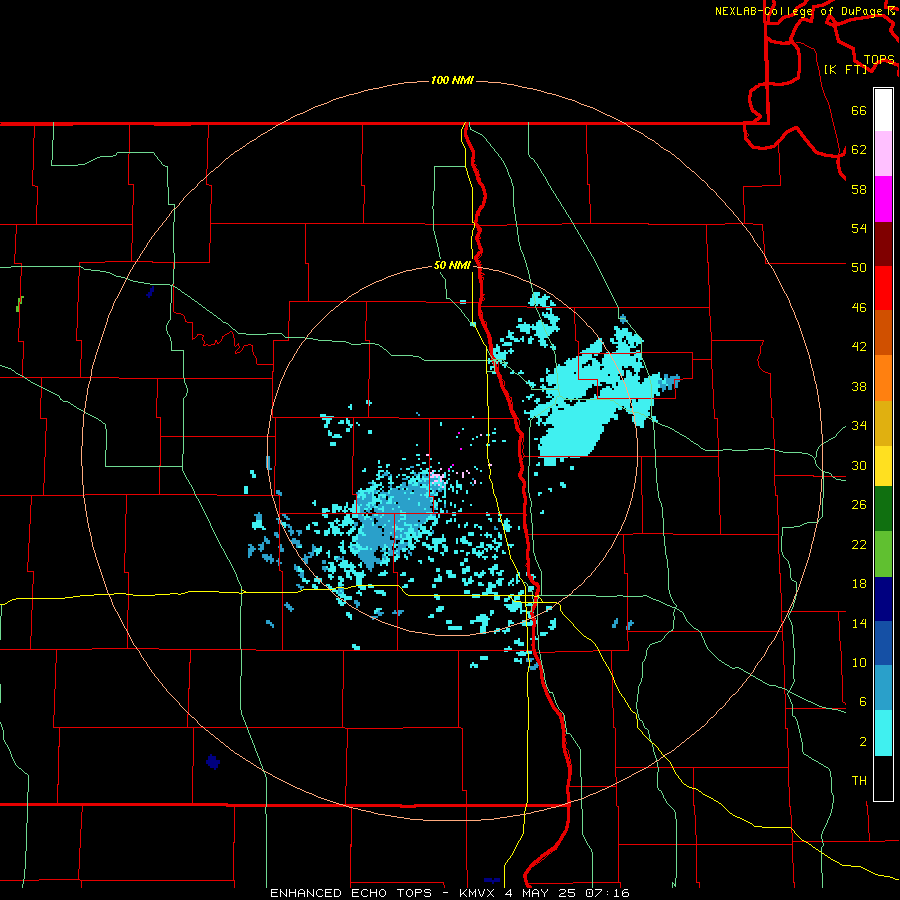Select the dark green legend swatch

pos(883,510)
